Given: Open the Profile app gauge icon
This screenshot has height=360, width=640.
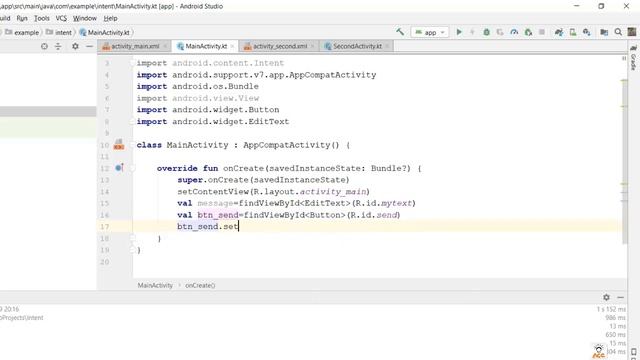Looking at the screenshot, I should tap(514, 32).
